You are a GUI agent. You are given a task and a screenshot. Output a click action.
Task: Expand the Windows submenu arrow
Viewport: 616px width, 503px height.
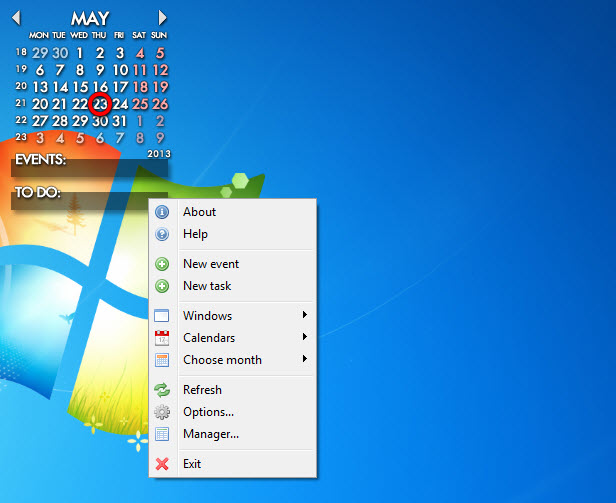[304, 314]
